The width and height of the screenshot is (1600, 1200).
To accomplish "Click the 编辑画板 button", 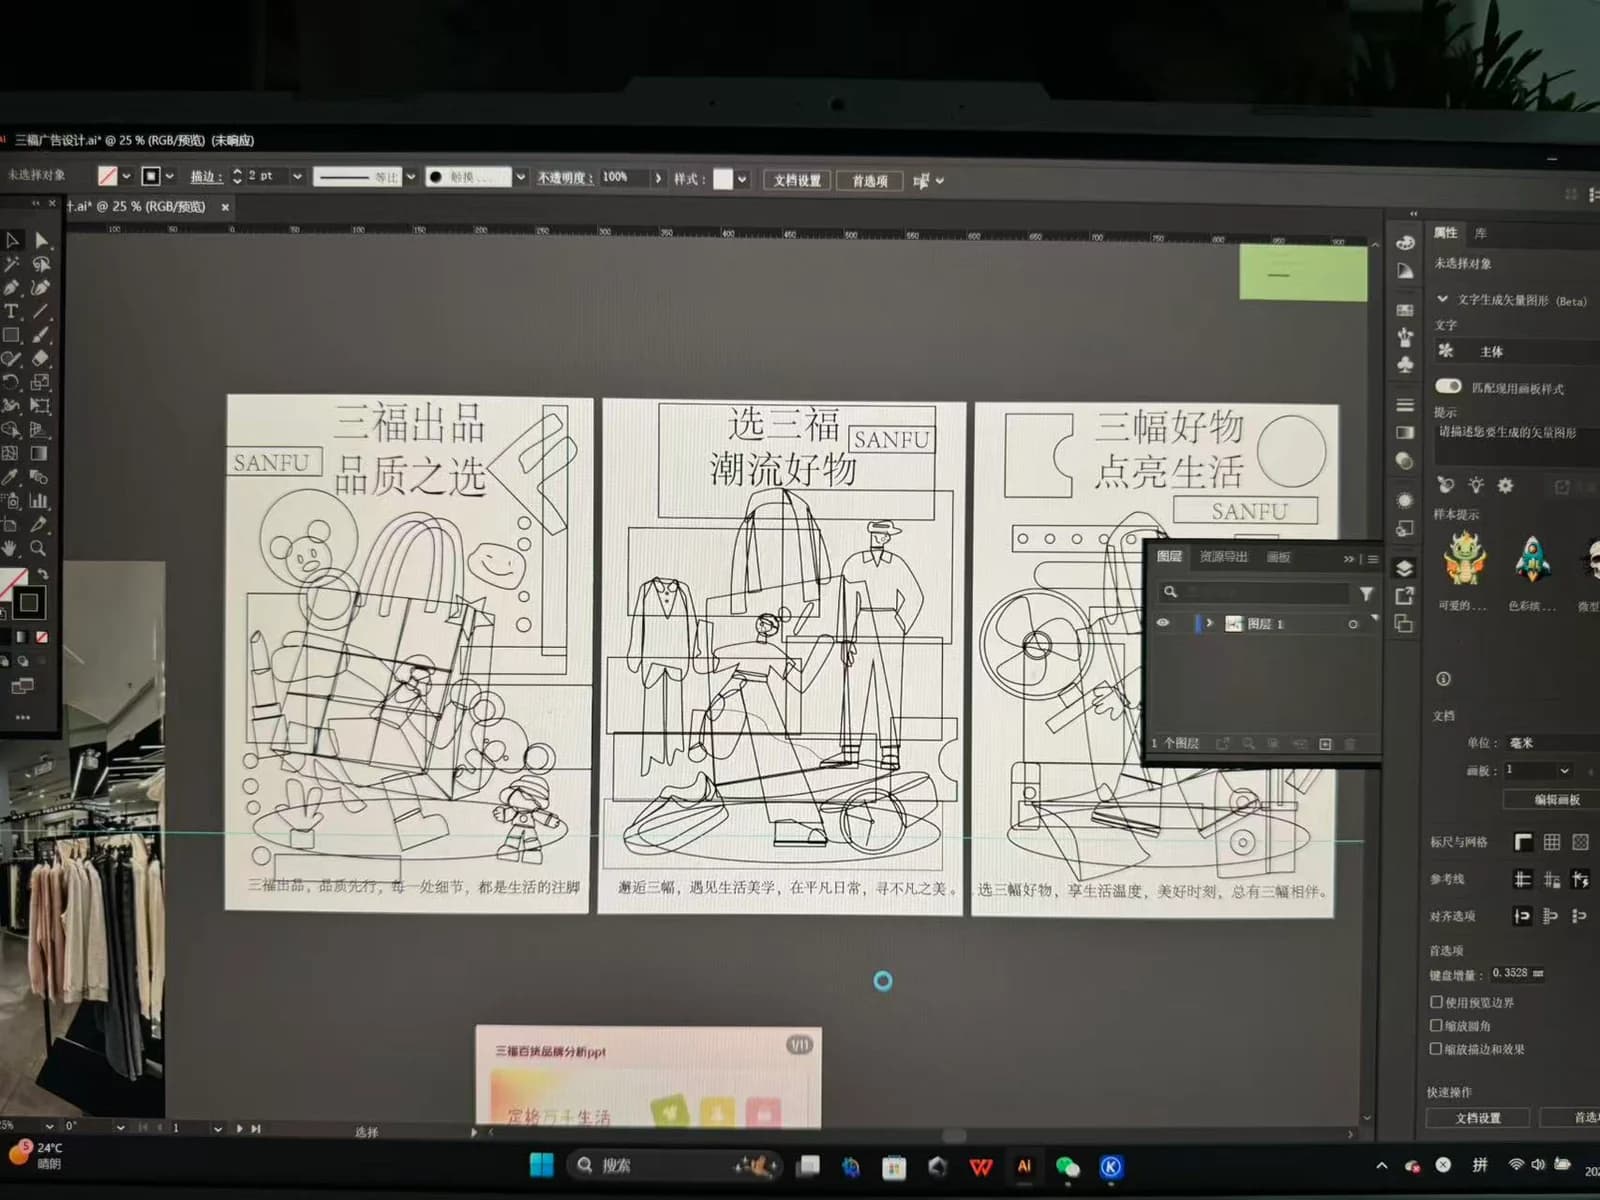I will click(1557, 800).
